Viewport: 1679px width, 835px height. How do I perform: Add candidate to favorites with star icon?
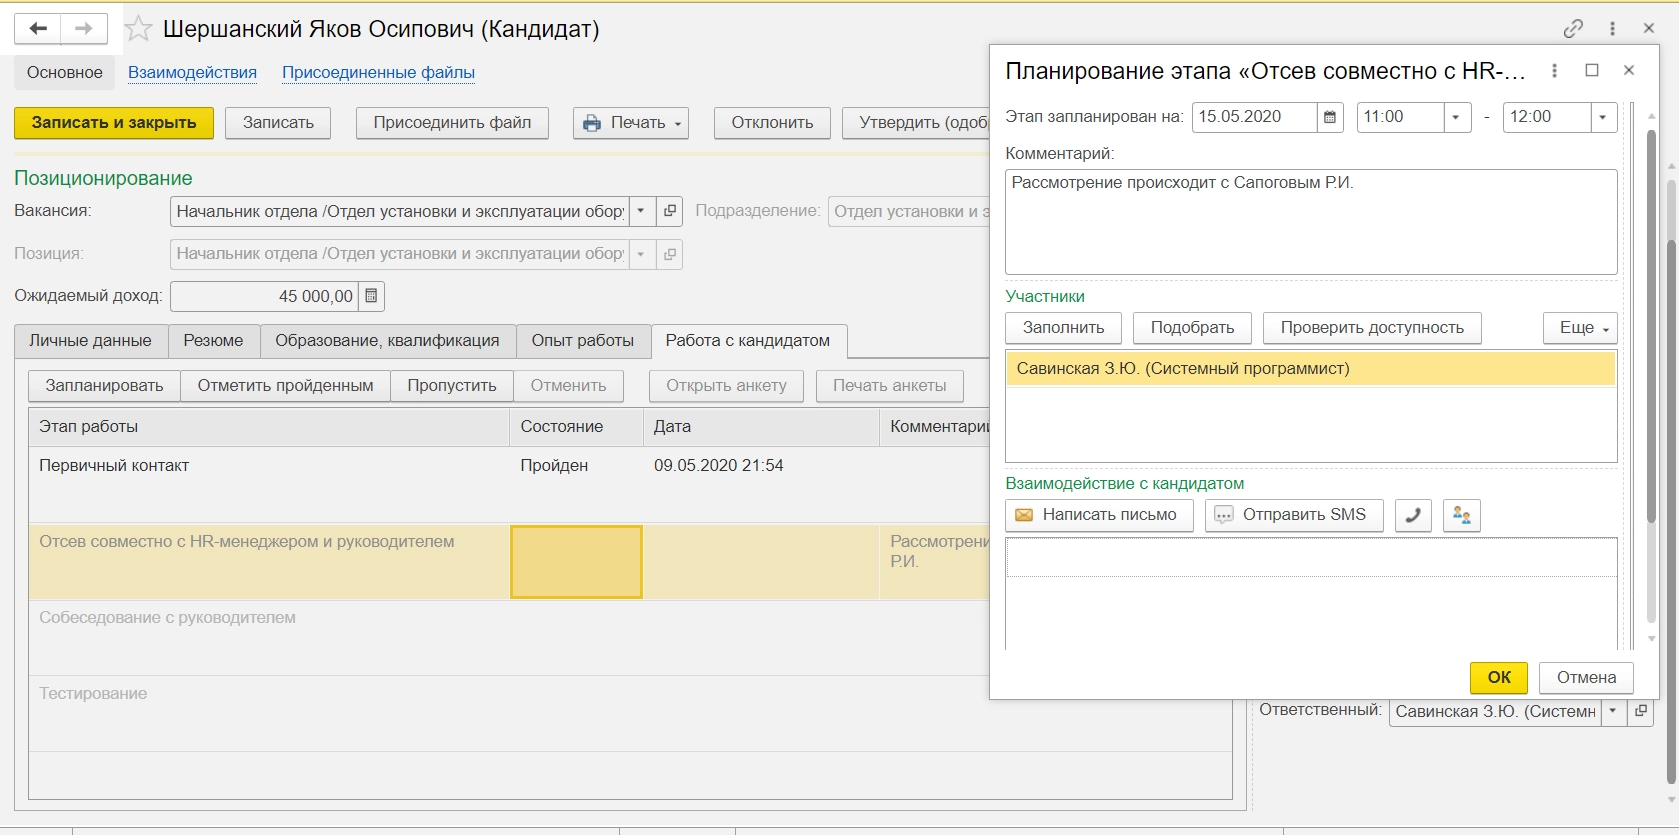pyautogui.click(x=138, y=29)
